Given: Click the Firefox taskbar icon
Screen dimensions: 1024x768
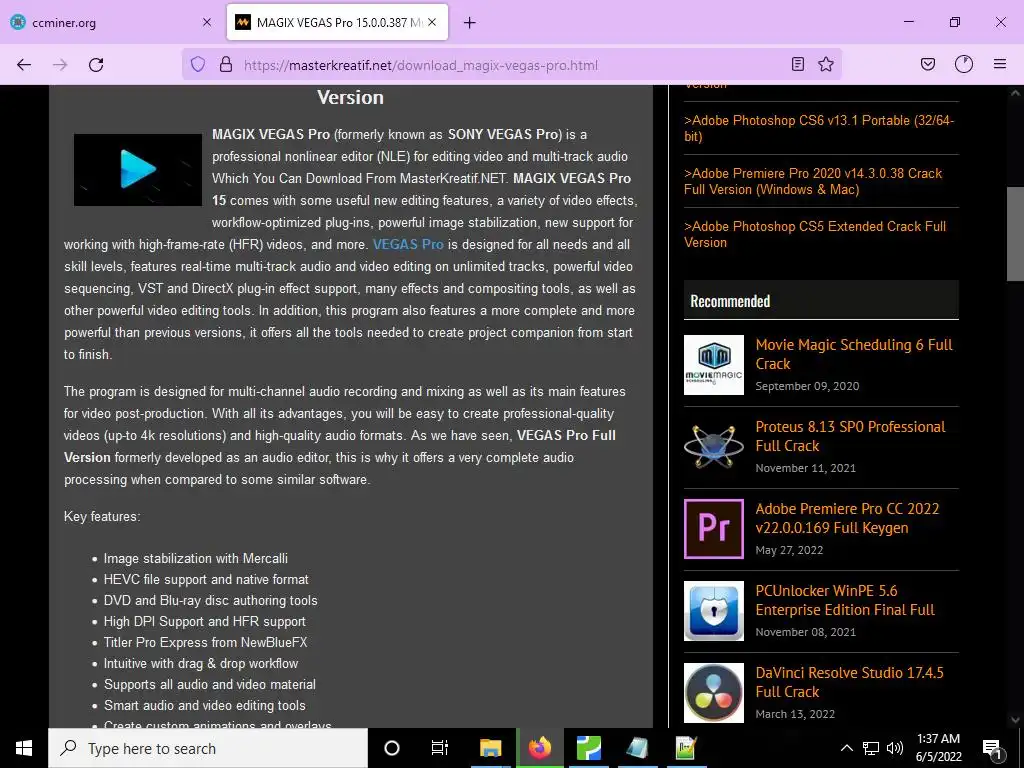Looking at the screenshot, I should pos(539,748).
